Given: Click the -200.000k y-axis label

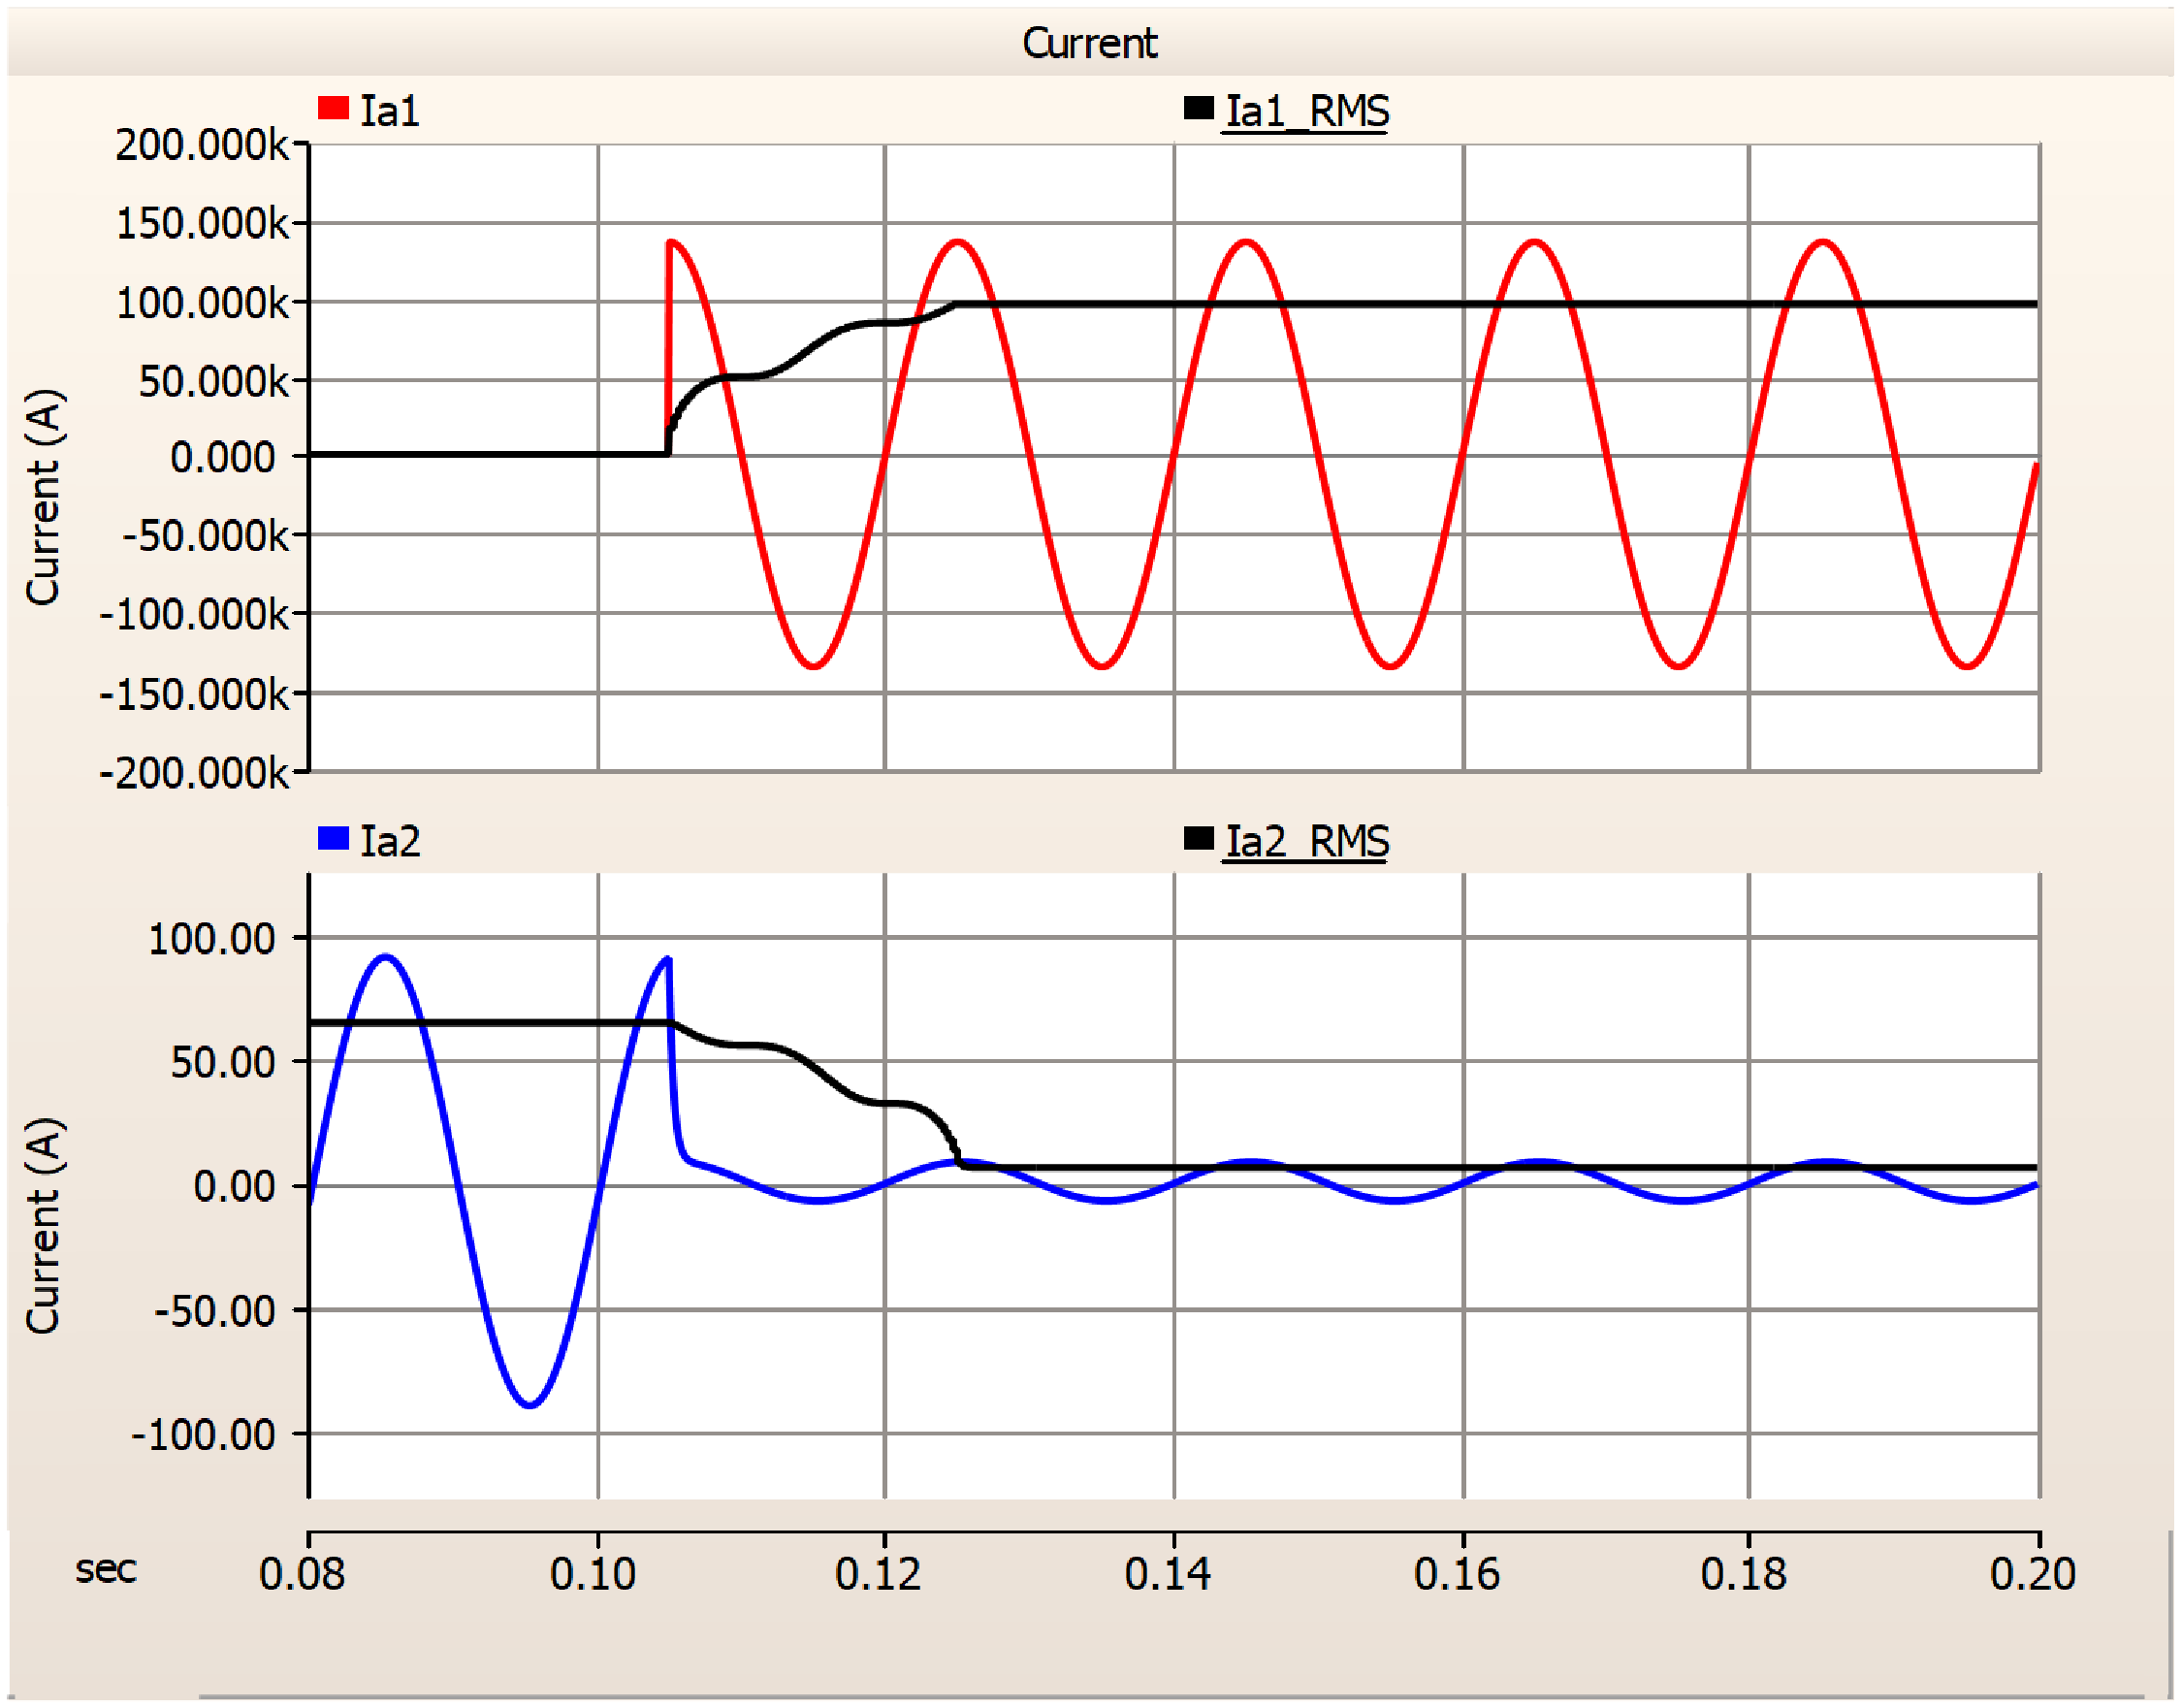Looking at the screenshot, I should pos(194,773).
